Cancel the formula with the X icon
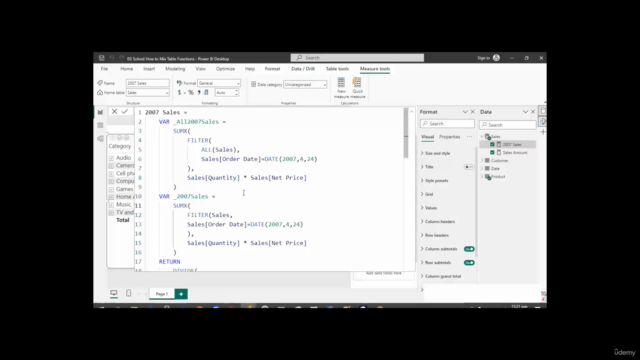Viewport: 640px width, 360px height. [114, 111]
